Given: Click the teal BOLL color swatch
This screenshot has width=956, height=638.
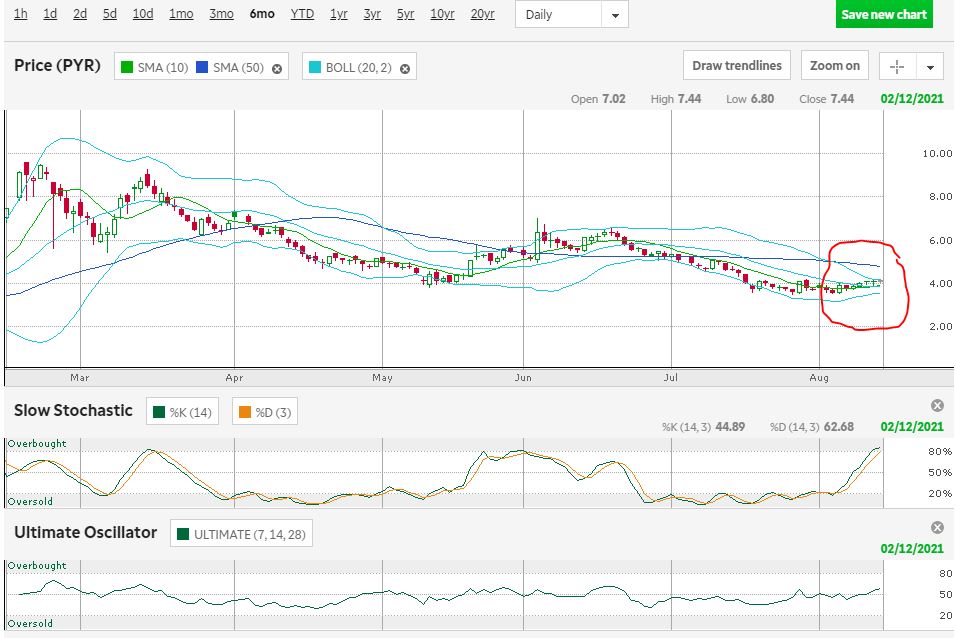Looking at the screenshot, I should pos(317,67).
